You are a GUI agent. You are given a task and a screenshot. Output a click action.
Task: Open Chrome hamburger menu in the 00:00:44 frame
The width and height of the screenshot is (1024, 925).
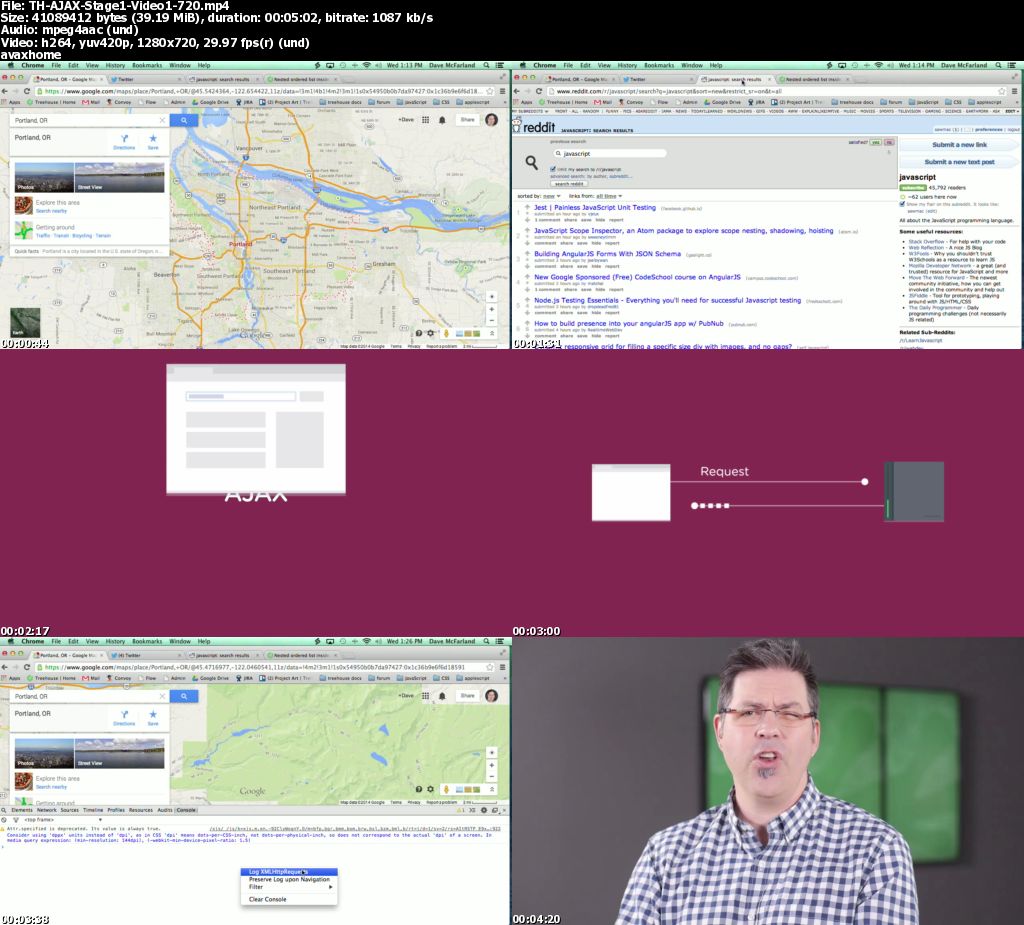click(x=502, y=91)
